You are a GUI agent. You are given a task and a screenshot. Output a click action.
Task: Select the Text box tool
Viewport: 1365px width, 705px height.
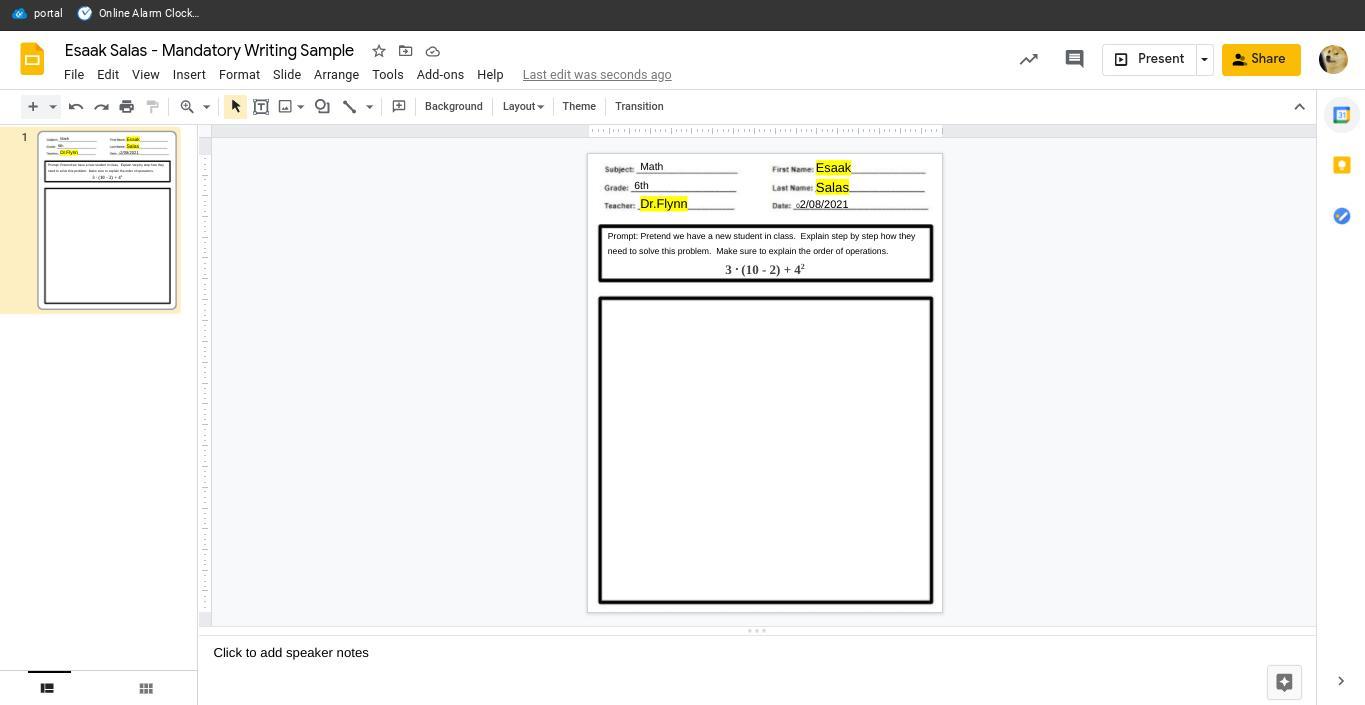261,106
